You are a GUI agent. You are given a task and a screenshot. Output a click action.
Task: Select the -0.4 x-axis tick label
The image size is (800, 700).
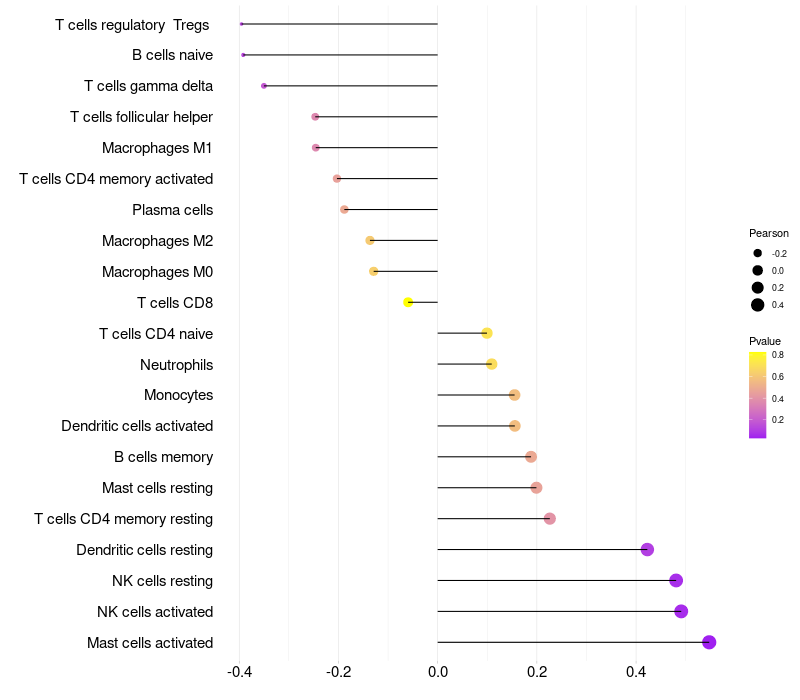coord(240,672)
